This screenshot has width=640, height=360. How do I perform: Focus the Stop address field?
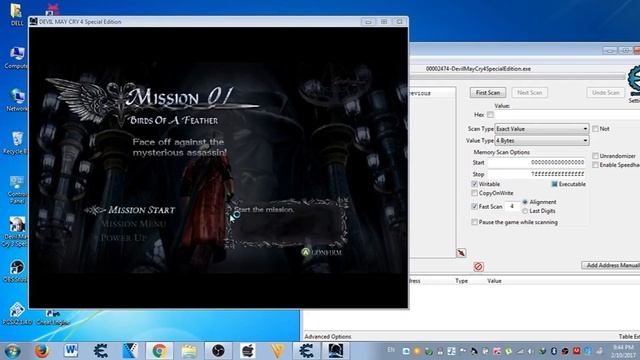[536, 174]
